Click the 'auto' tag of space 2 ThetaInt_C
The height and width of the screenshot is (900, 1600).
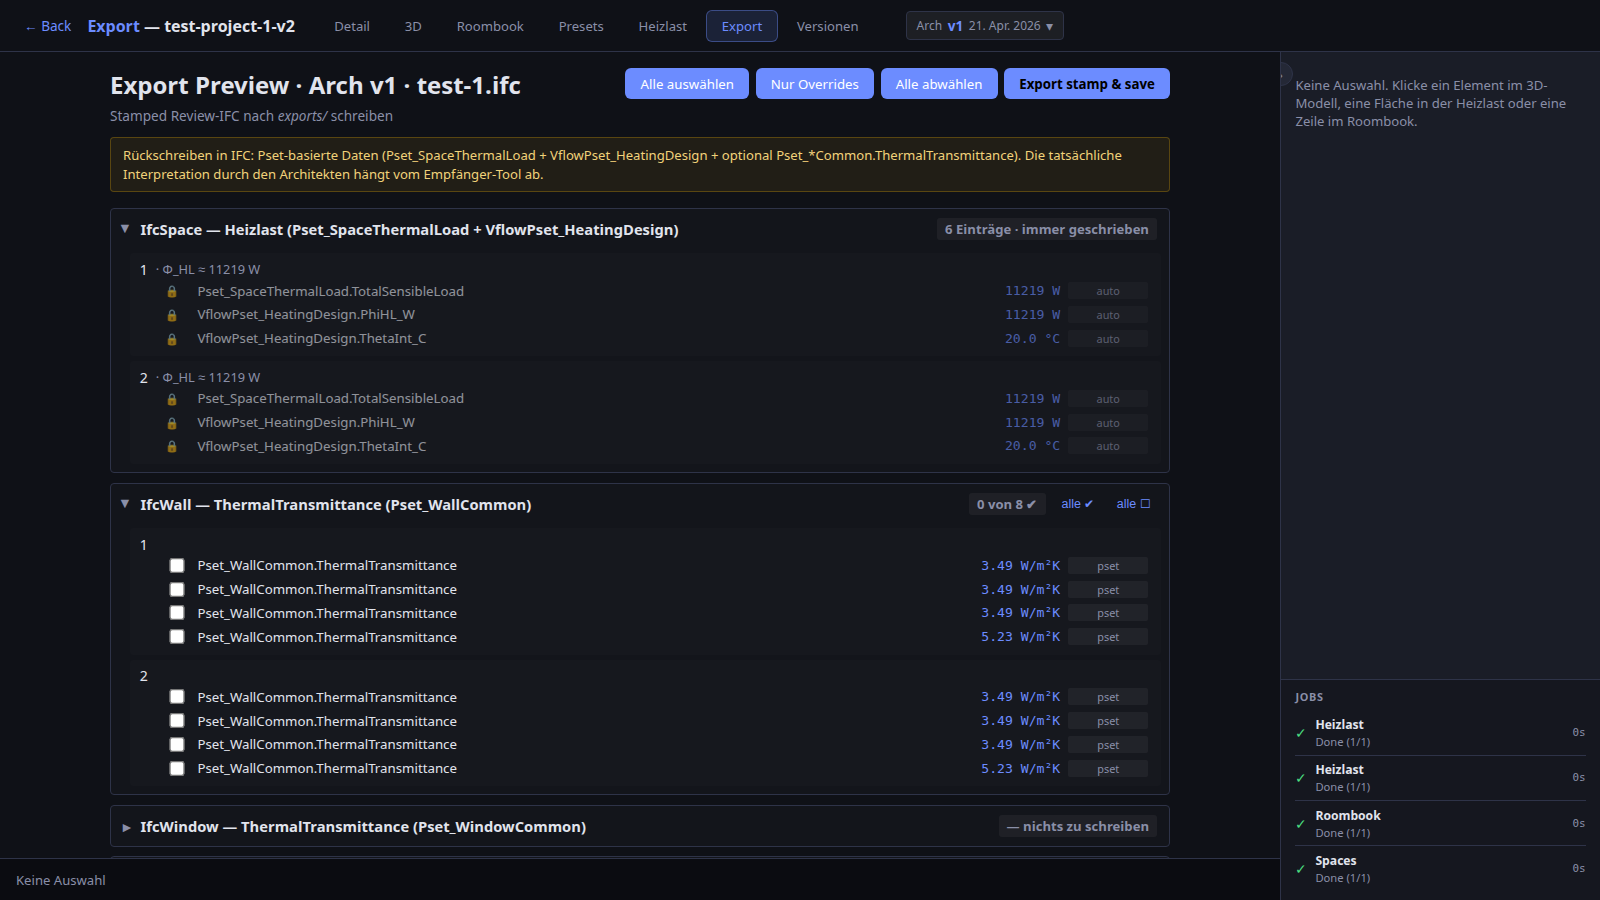click(x=1108, y=446)
